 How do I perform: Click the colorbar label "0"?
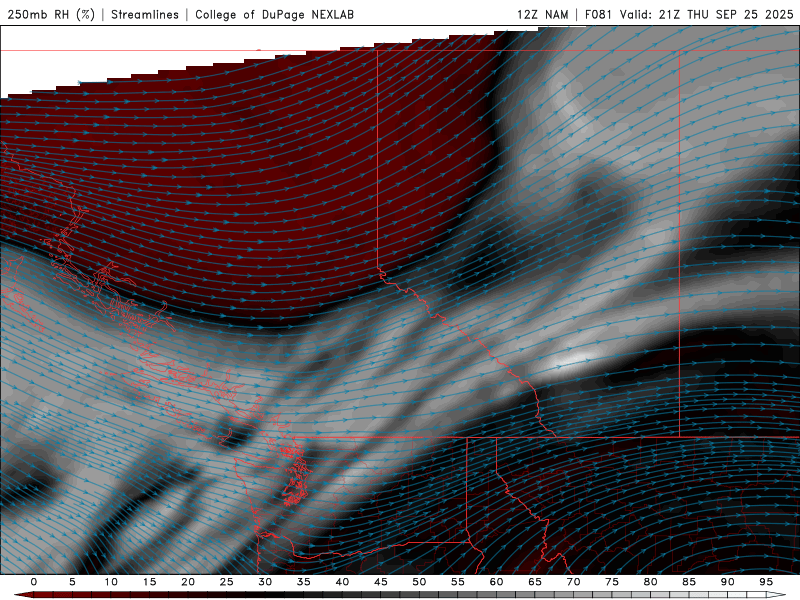[34, 582]
